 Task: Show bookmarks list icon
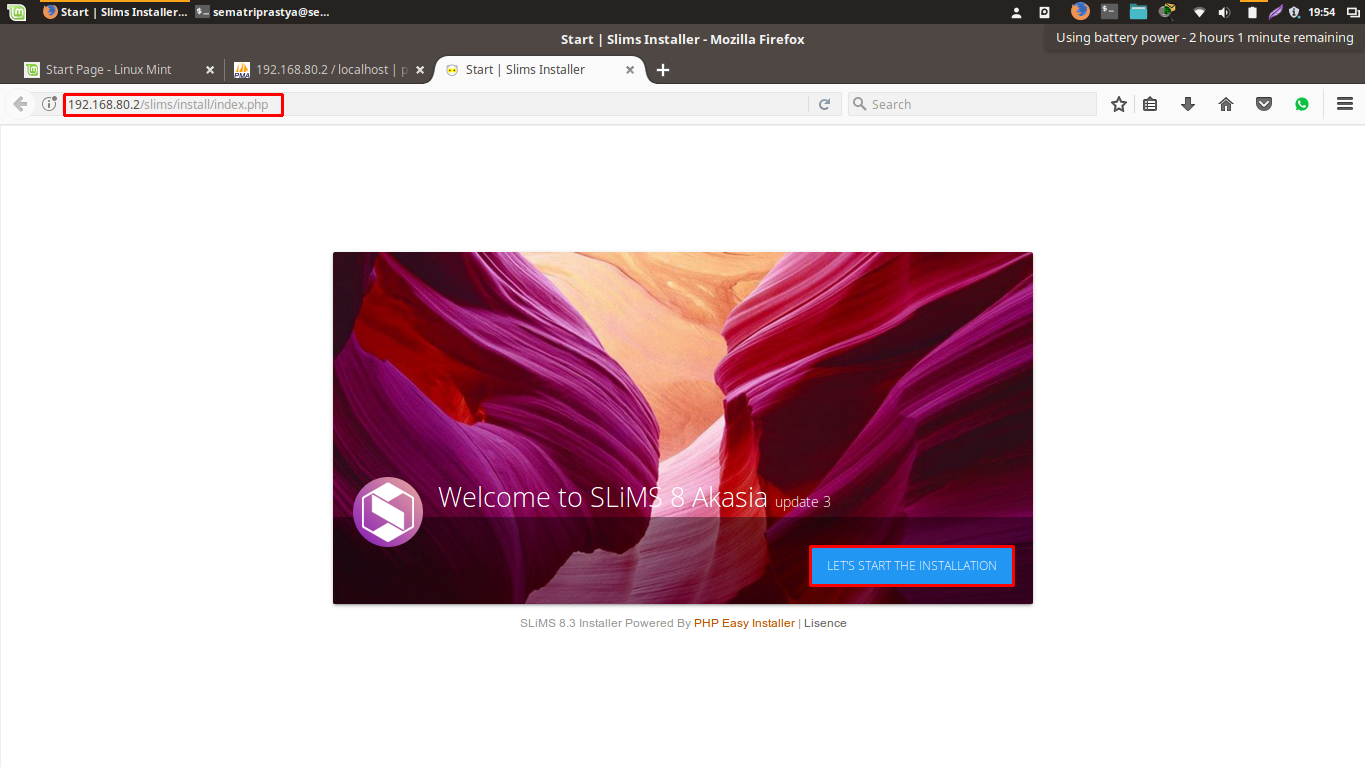[1150, 104]
